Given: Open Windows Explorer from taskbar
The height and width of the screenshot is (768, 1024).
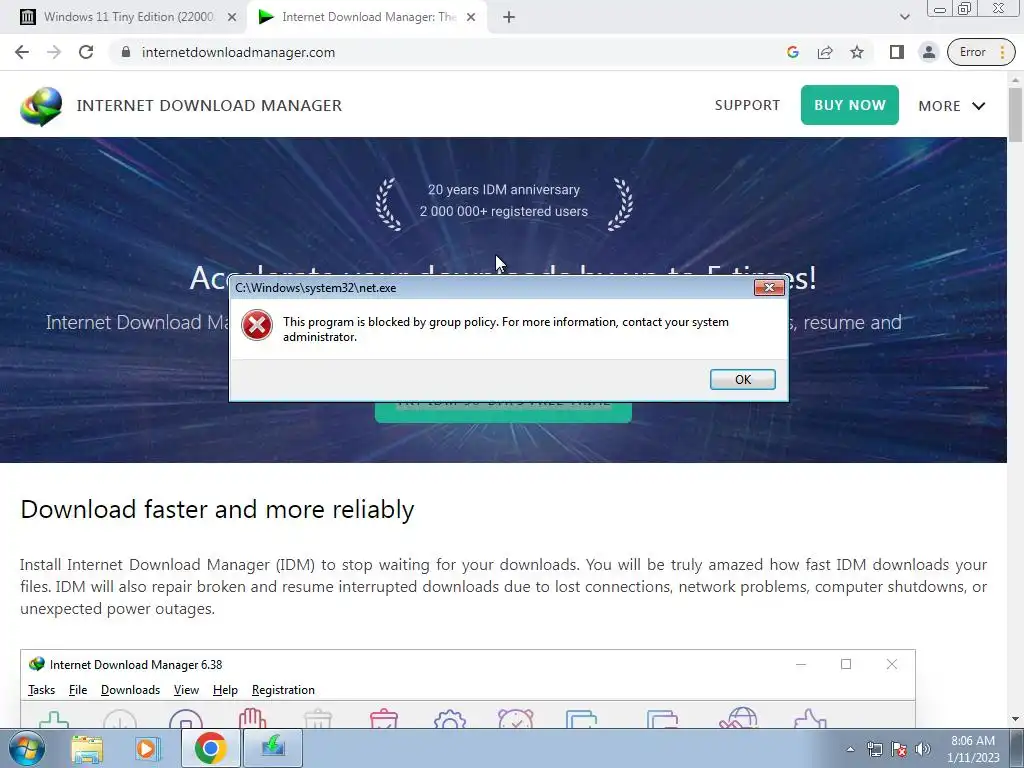Looking at the screenshot, I should [x=87, y=748].
